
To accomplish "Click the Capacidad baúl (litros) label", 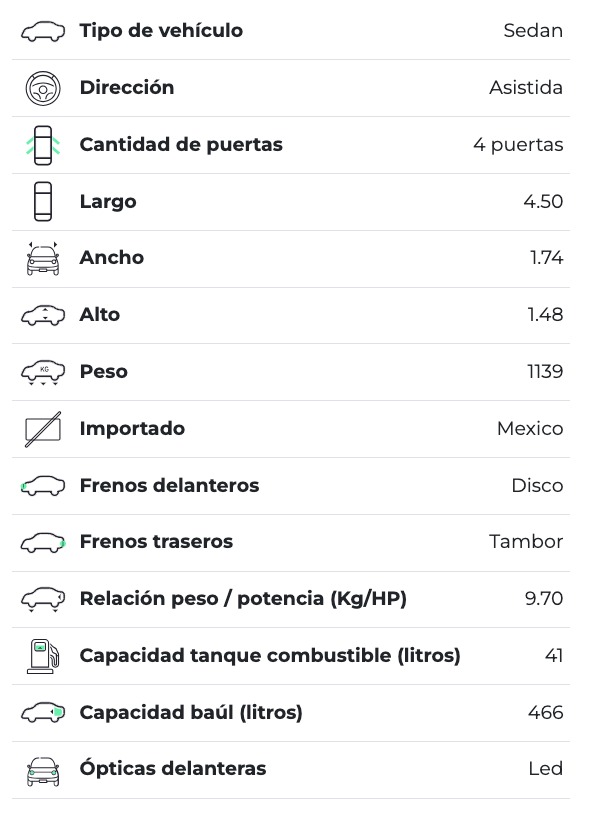I will coord(191,713).
